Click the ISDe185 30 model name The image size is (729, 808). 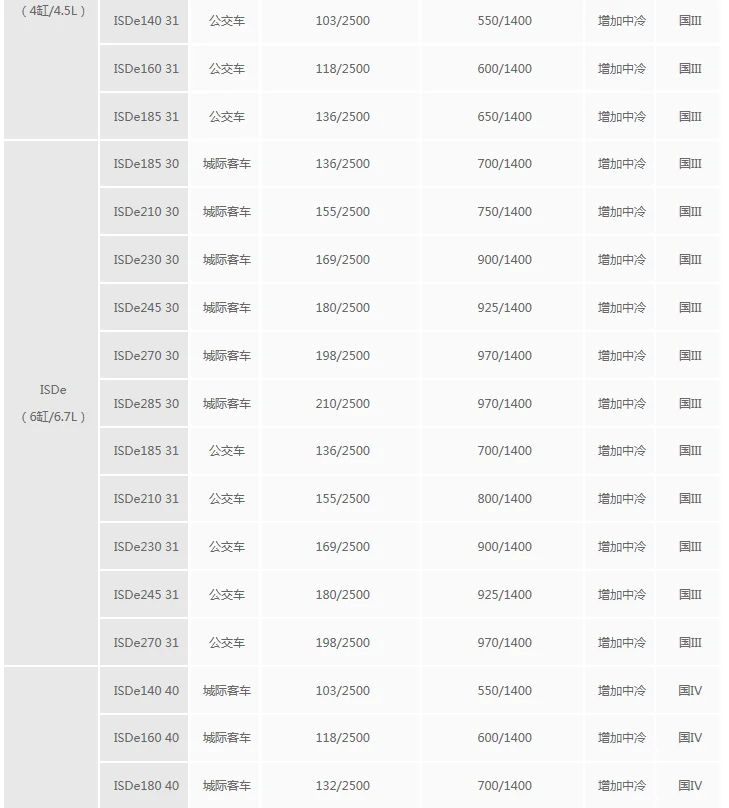click(146, 164)
